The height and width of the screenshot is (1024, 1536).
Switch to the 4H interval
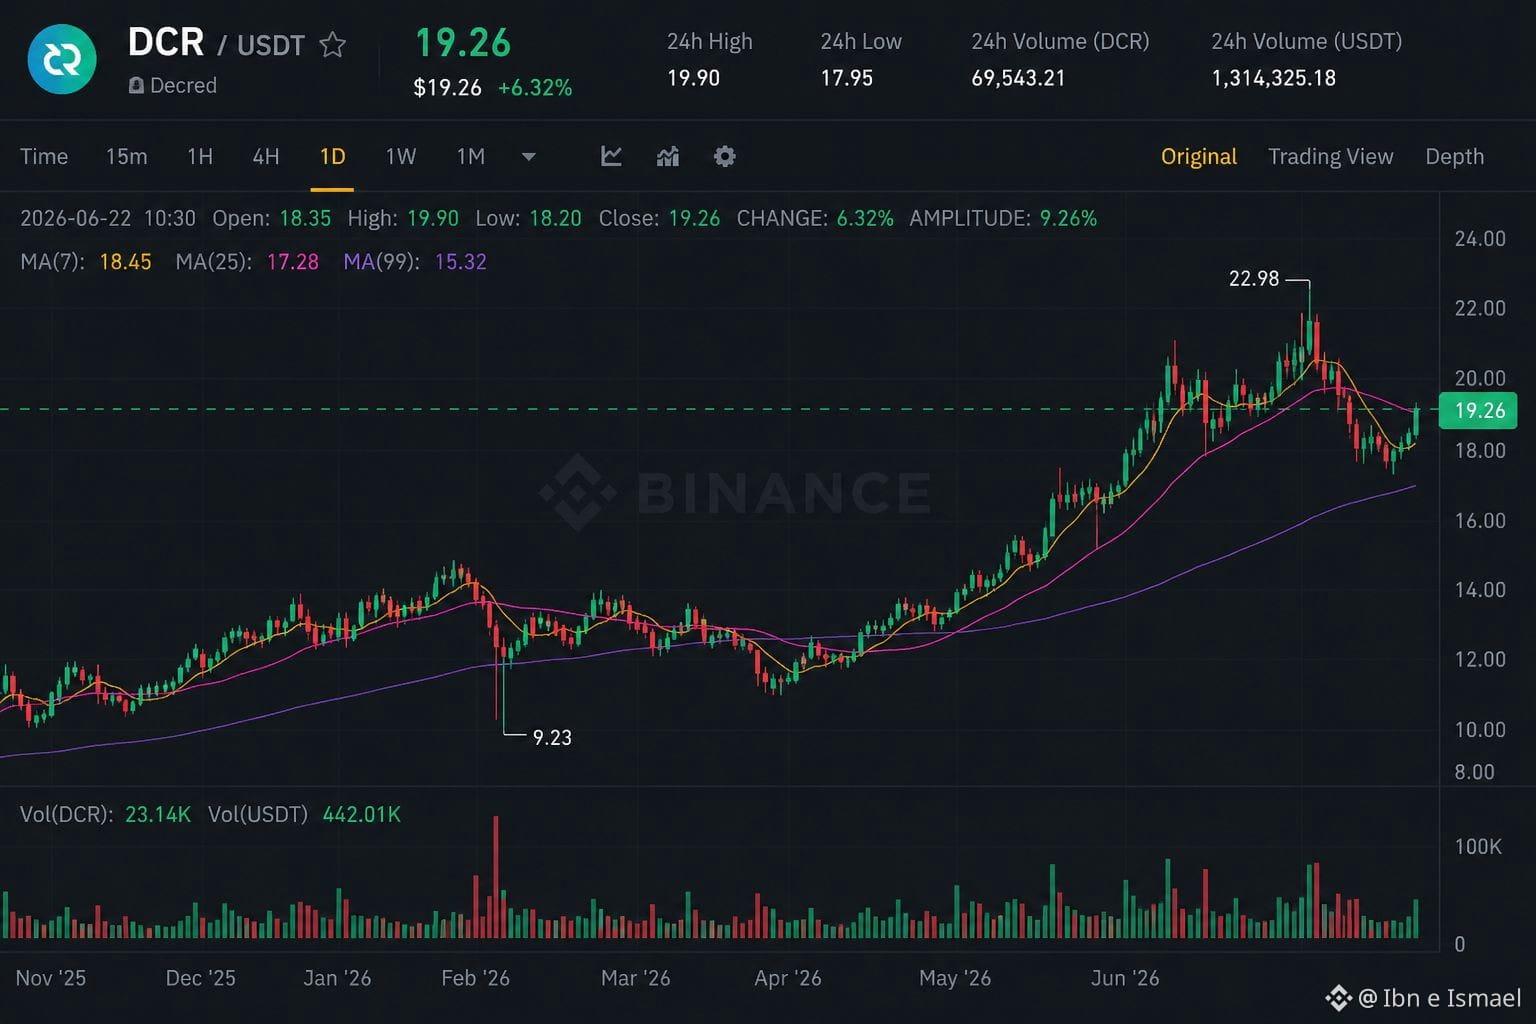pyautogui.click(x=266, y=156)
